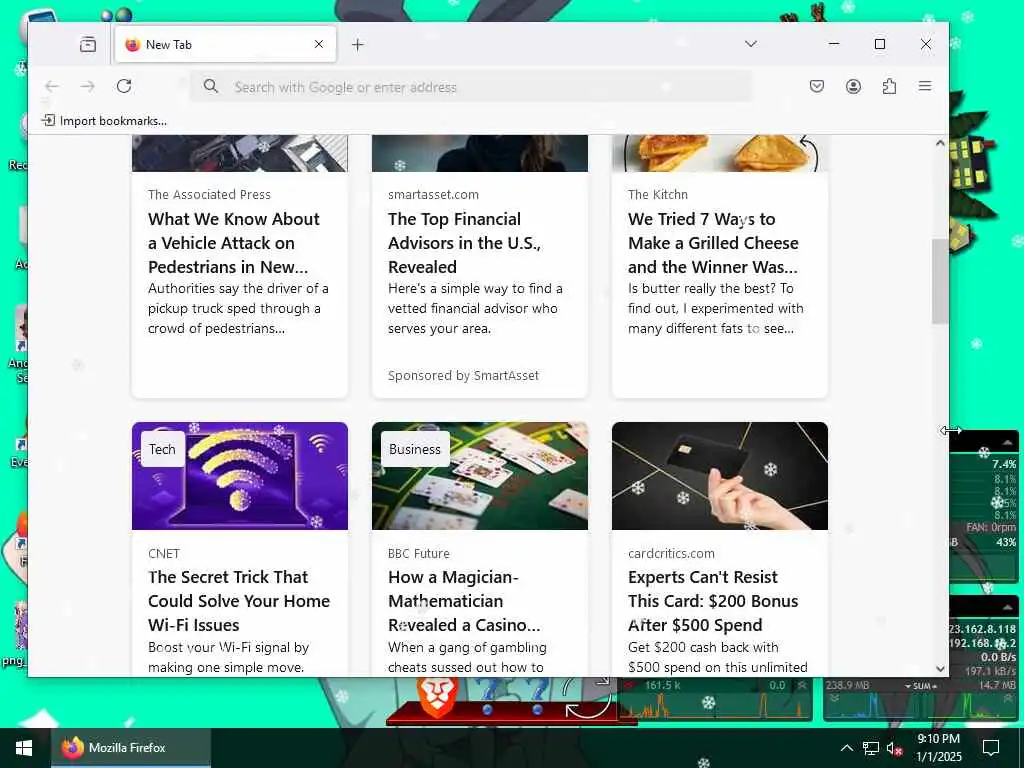The image size is (1024, 768).
Task: Close the New Tab tab
Action: [x=319, y=44]
